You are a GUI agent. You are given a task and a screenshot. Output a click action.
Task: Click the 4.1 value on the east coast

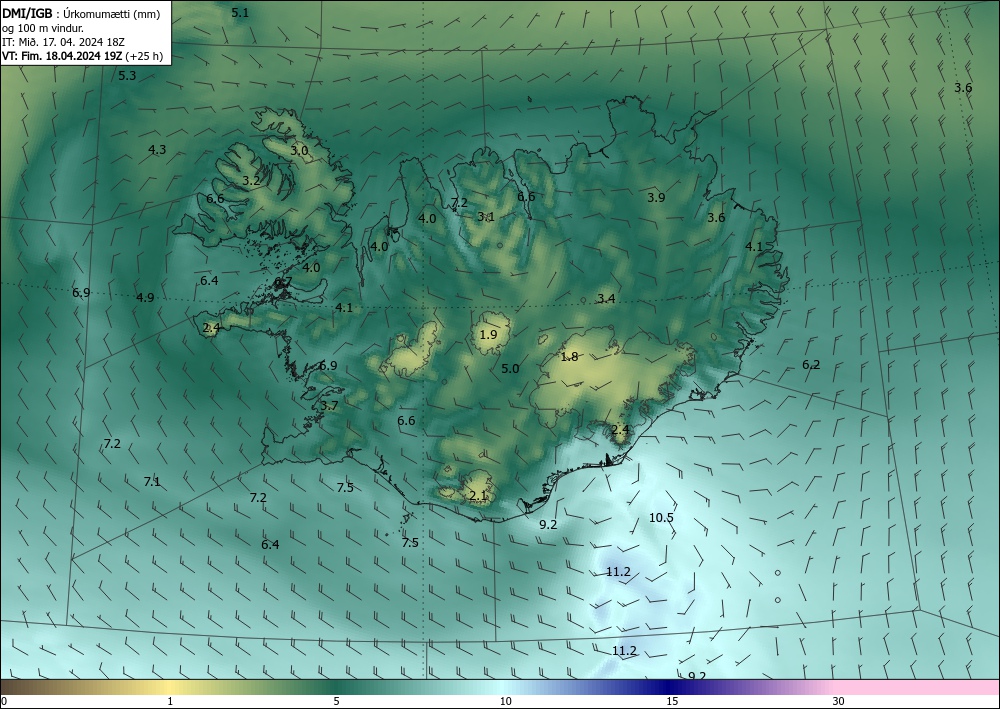(754, 247)
